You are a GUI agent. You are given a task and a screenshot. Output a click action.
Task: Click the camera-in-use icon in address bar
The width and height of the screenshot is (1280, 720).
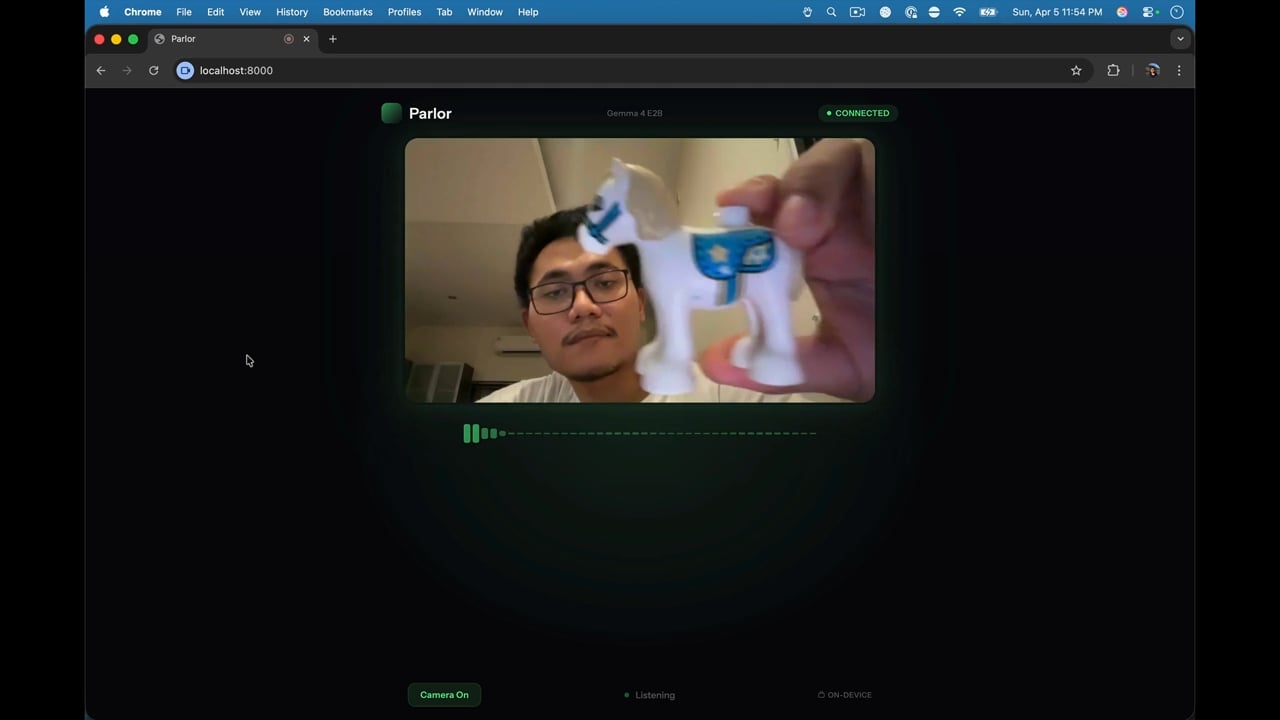(185, 70)
